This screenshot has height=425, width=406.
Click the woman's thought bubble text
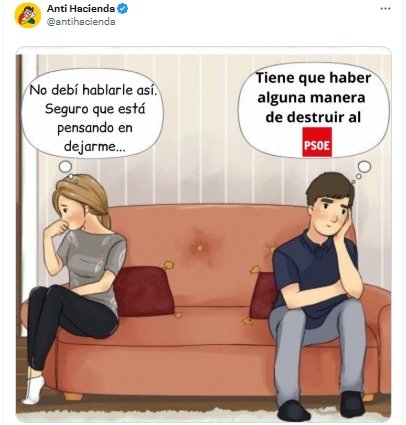[x=93, y=118]
